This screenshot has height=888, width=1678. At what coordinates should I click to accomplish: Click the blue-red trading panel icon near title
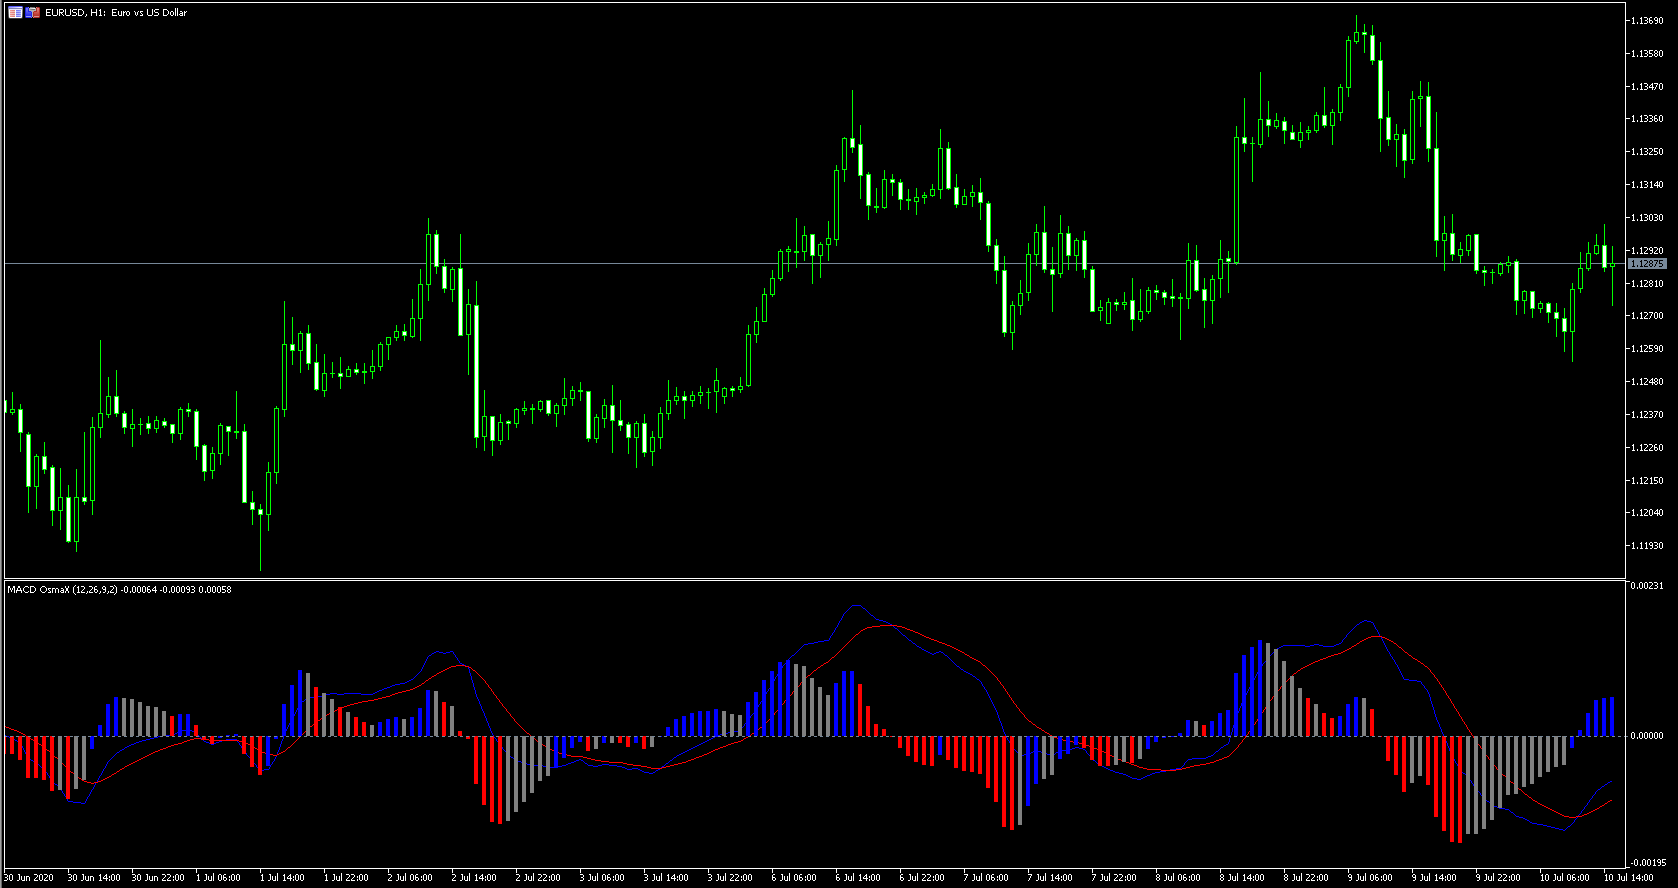pyautogui.click(x=33, y=13)
